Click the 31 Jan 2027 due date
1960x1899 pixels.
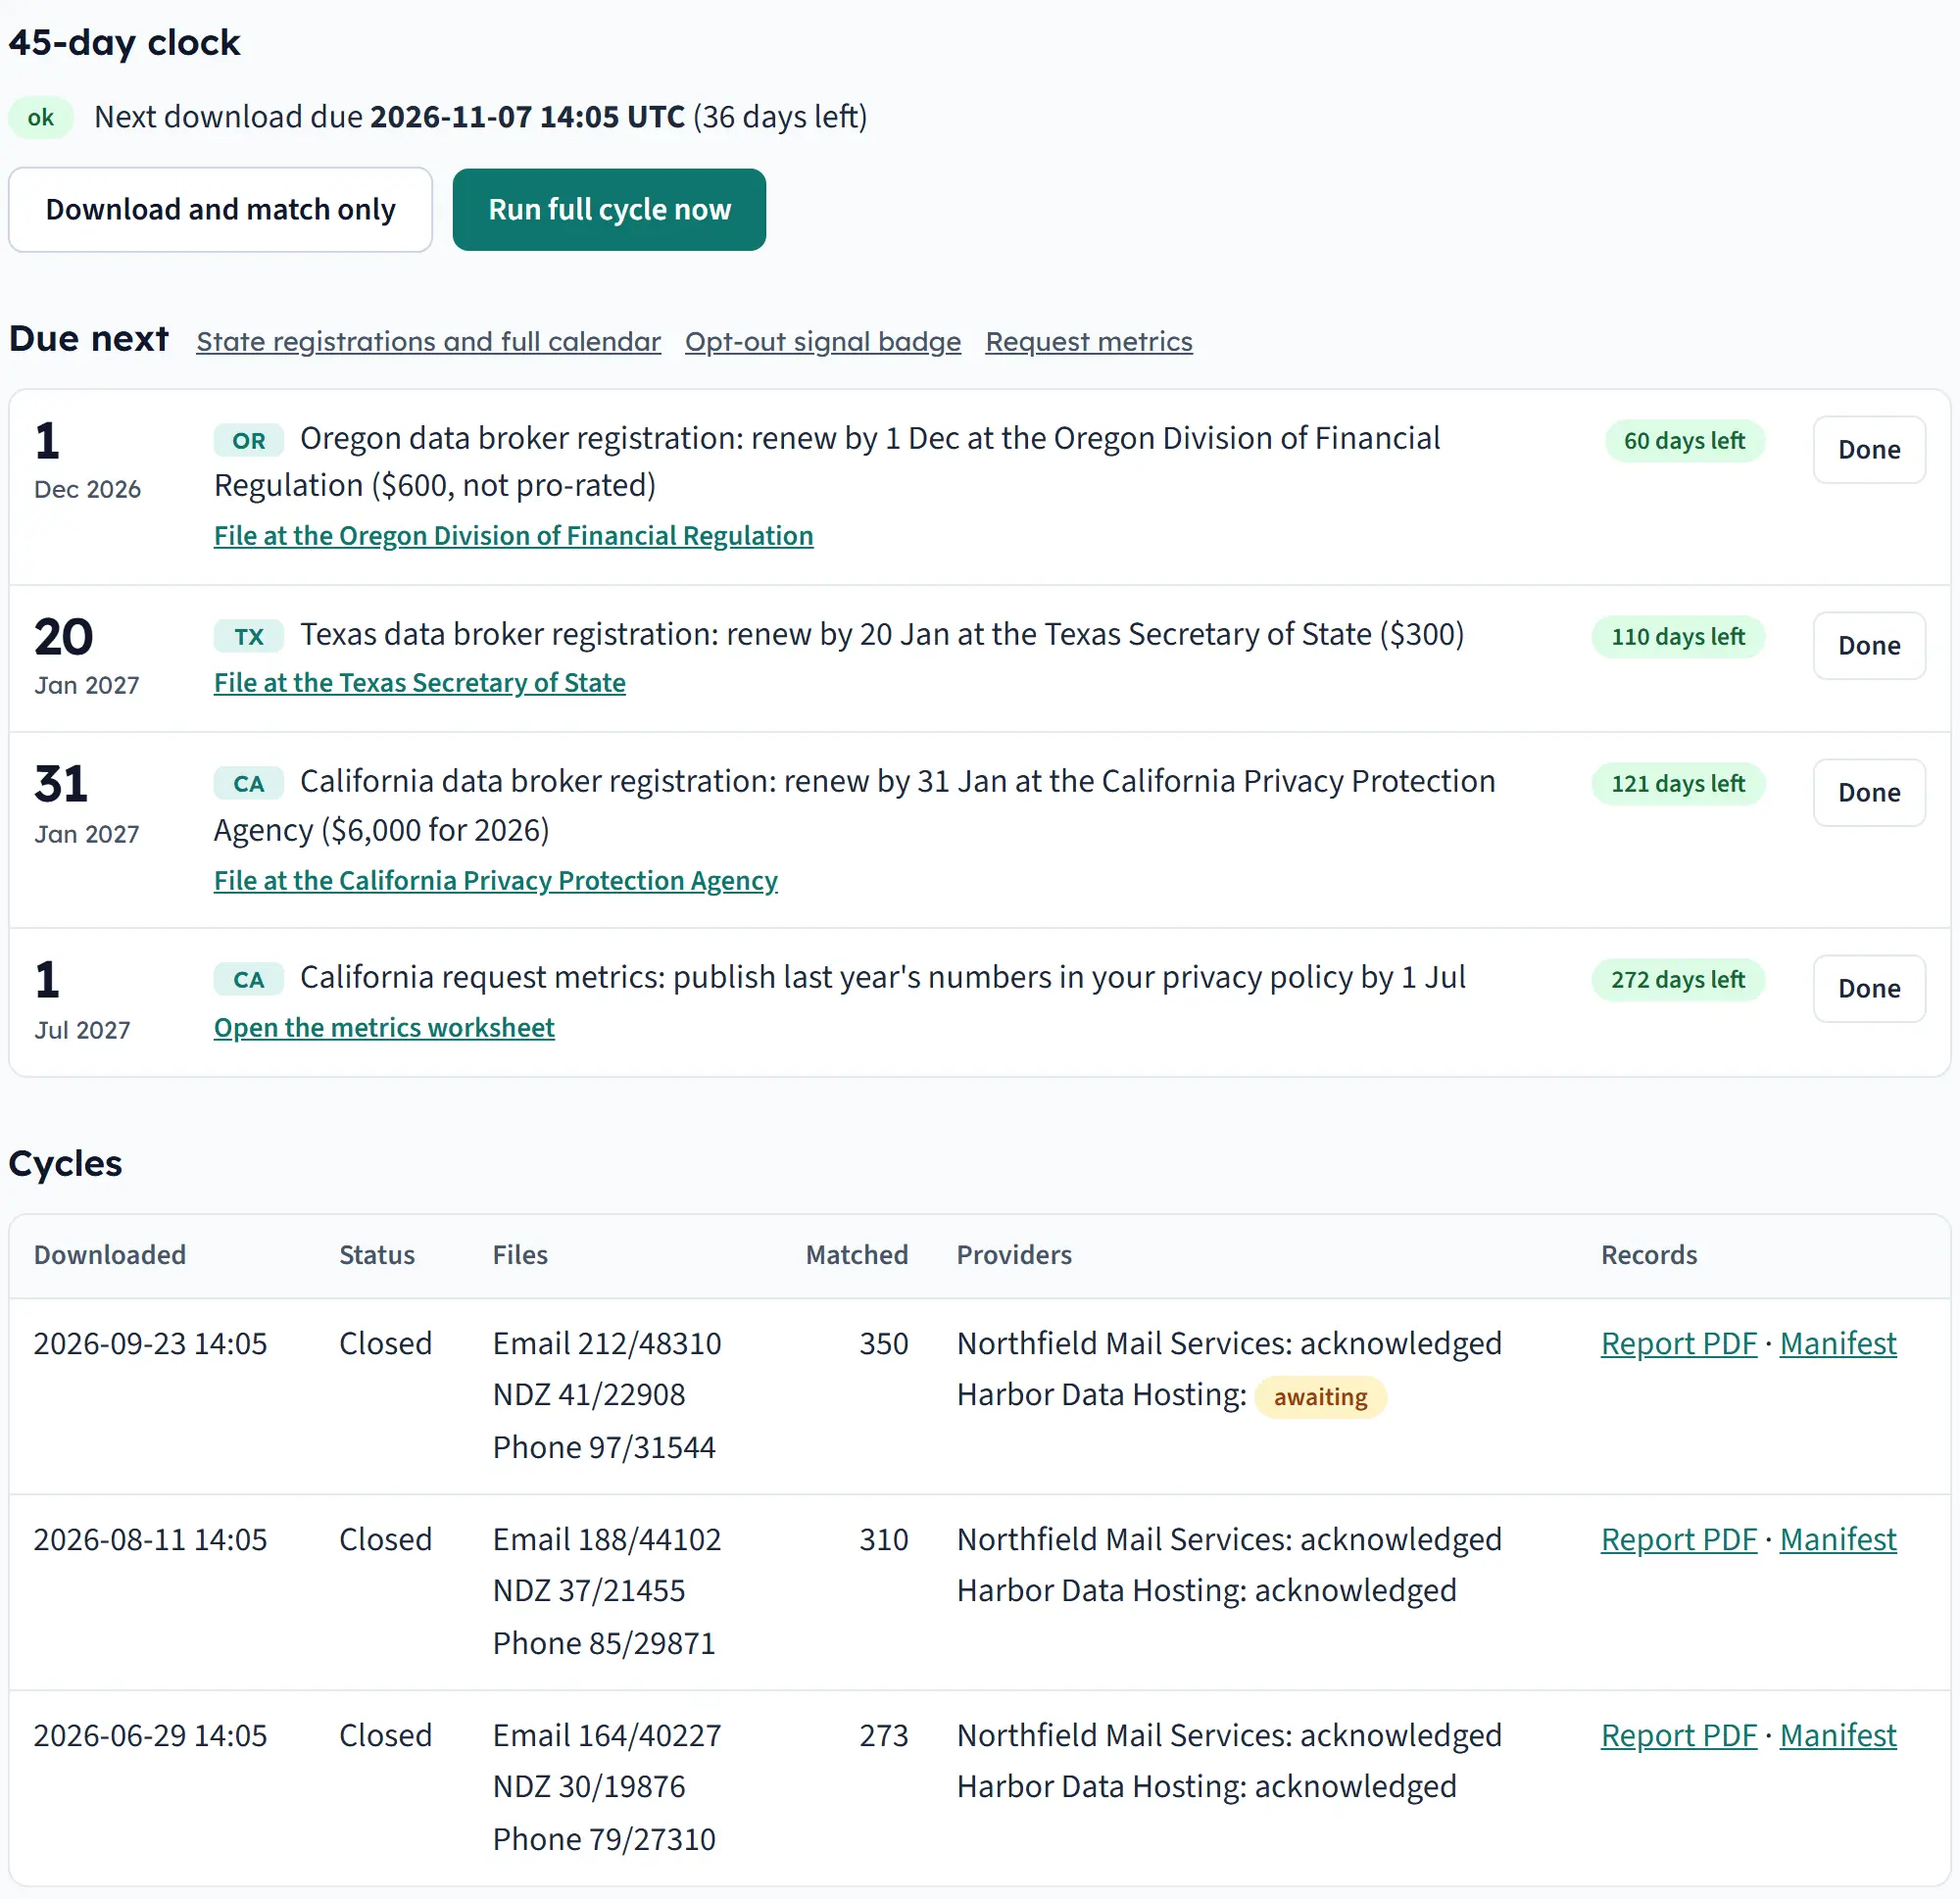point(87,805)
